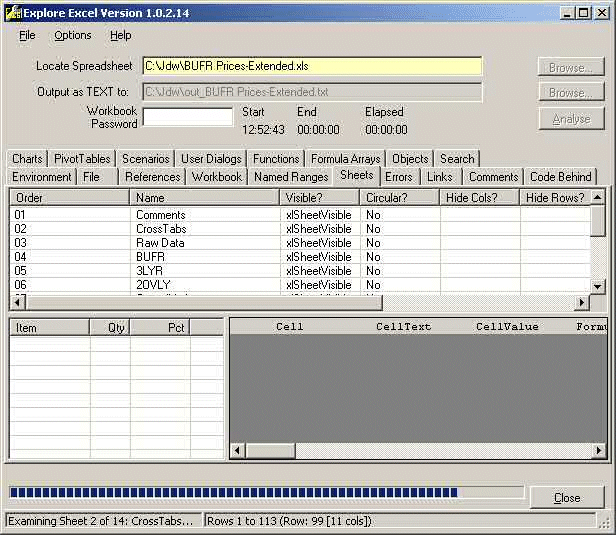This screenshot has width=616, height=535.
Task: Click the Hide Rows? column header
Action: (x=555, y=198)
